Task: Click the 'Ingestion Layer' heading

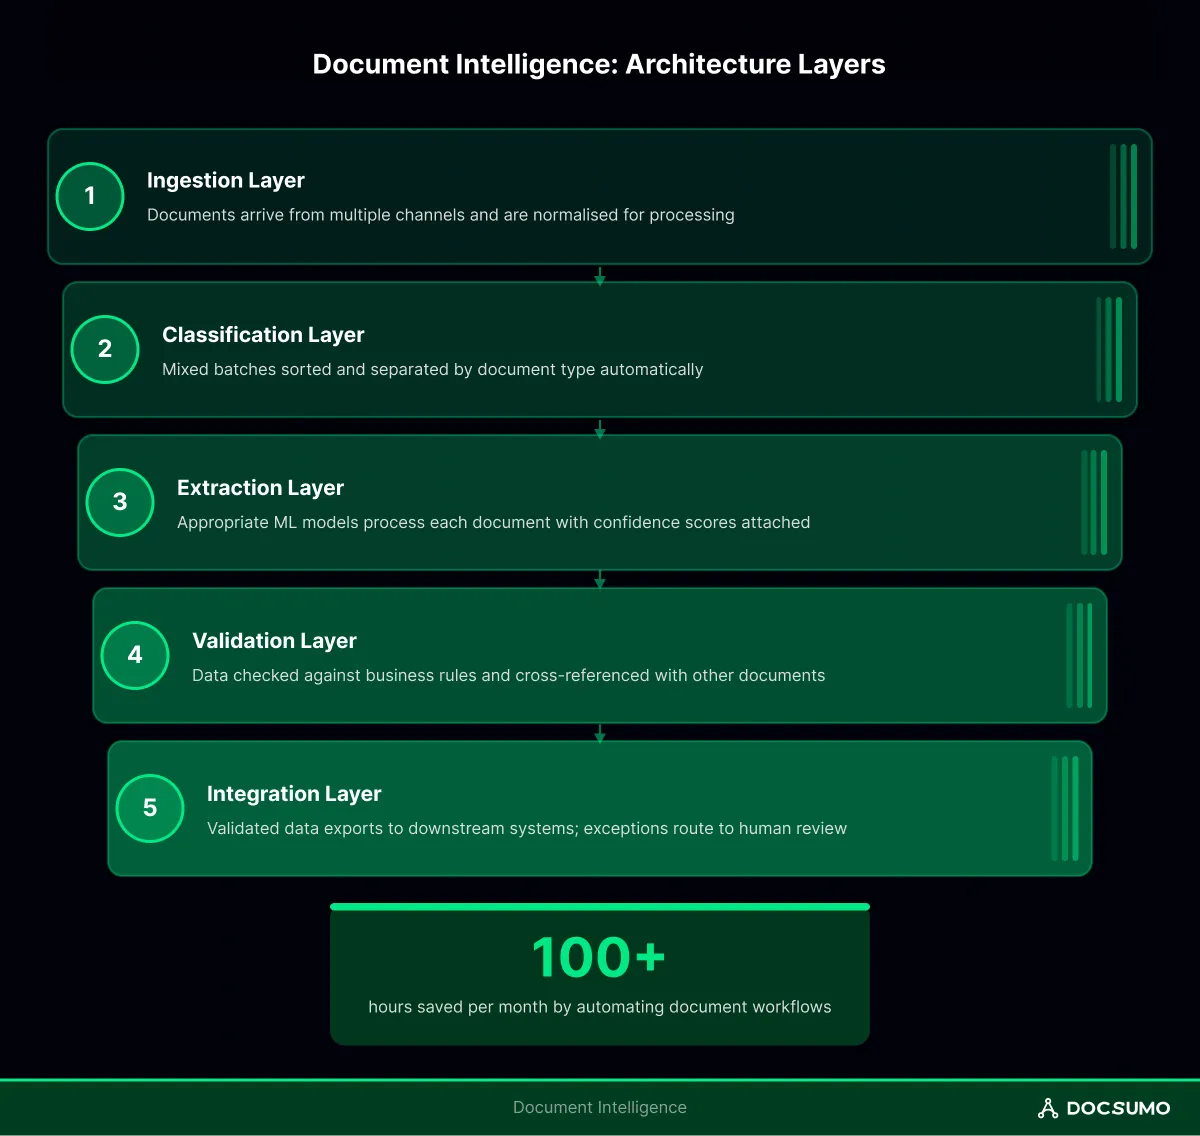Action: (226, 181)
